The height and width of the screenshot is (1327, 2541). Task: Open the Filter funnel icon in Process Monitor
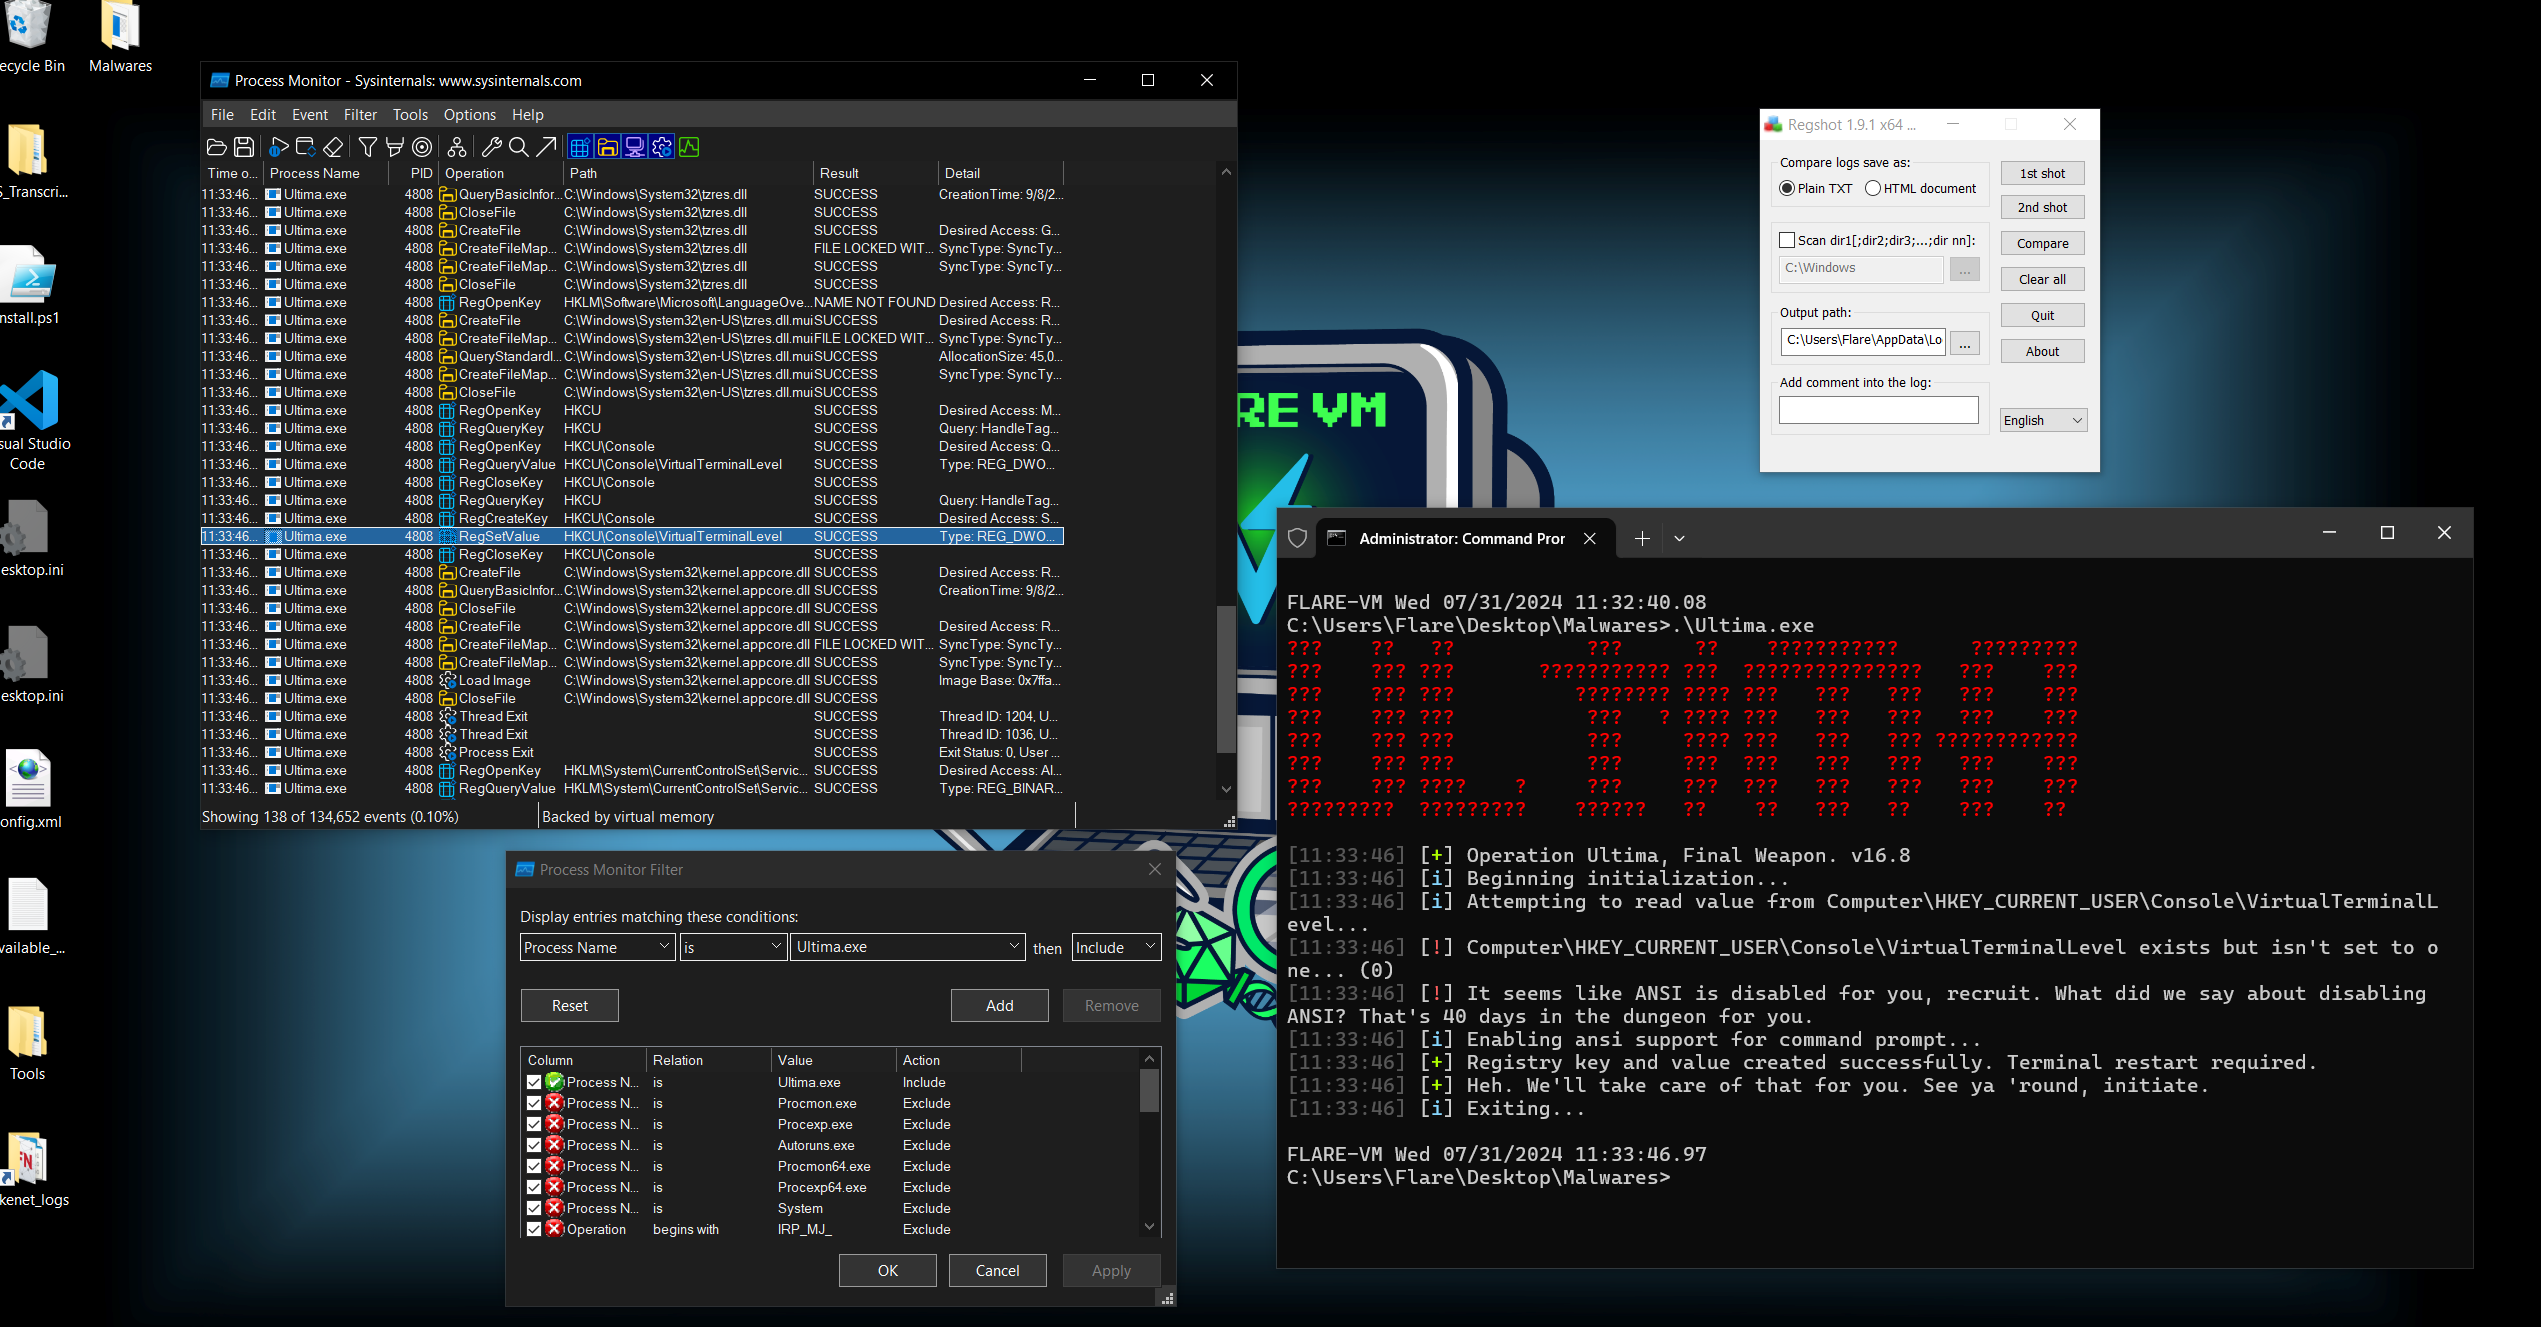coord(368,147)
